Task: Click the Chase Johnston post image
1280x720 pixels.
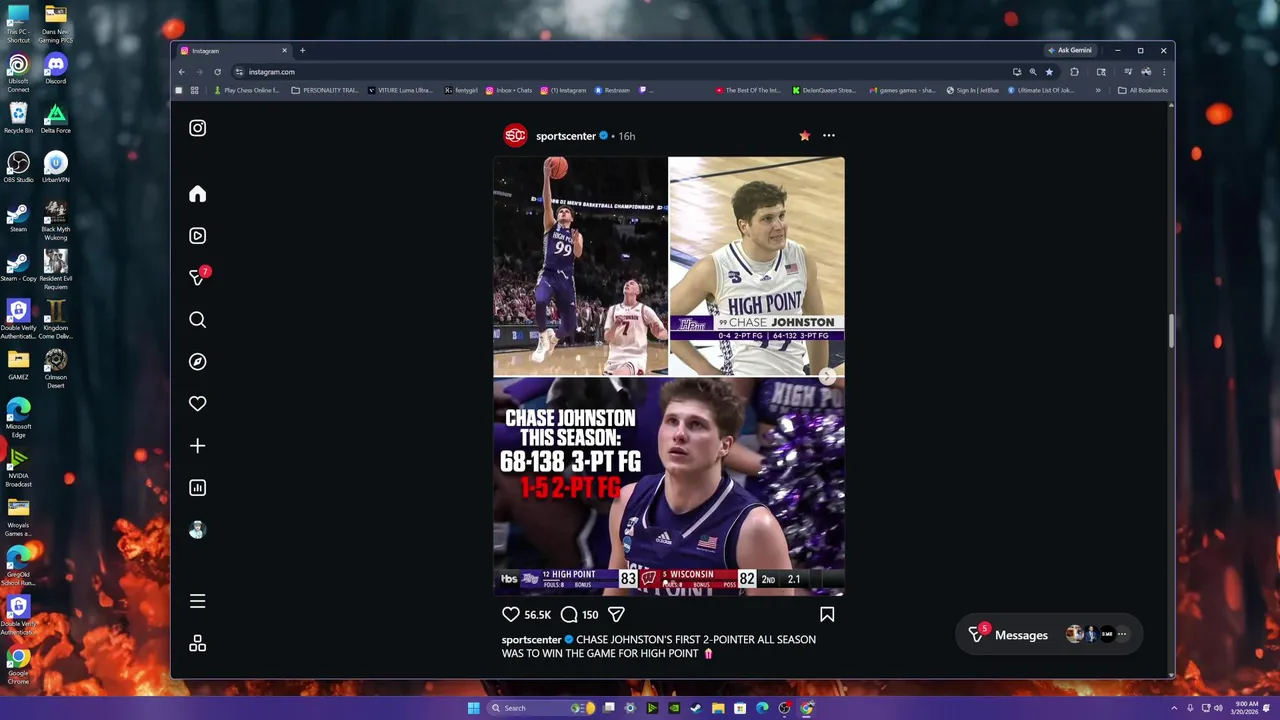Action: click(669, 376)
